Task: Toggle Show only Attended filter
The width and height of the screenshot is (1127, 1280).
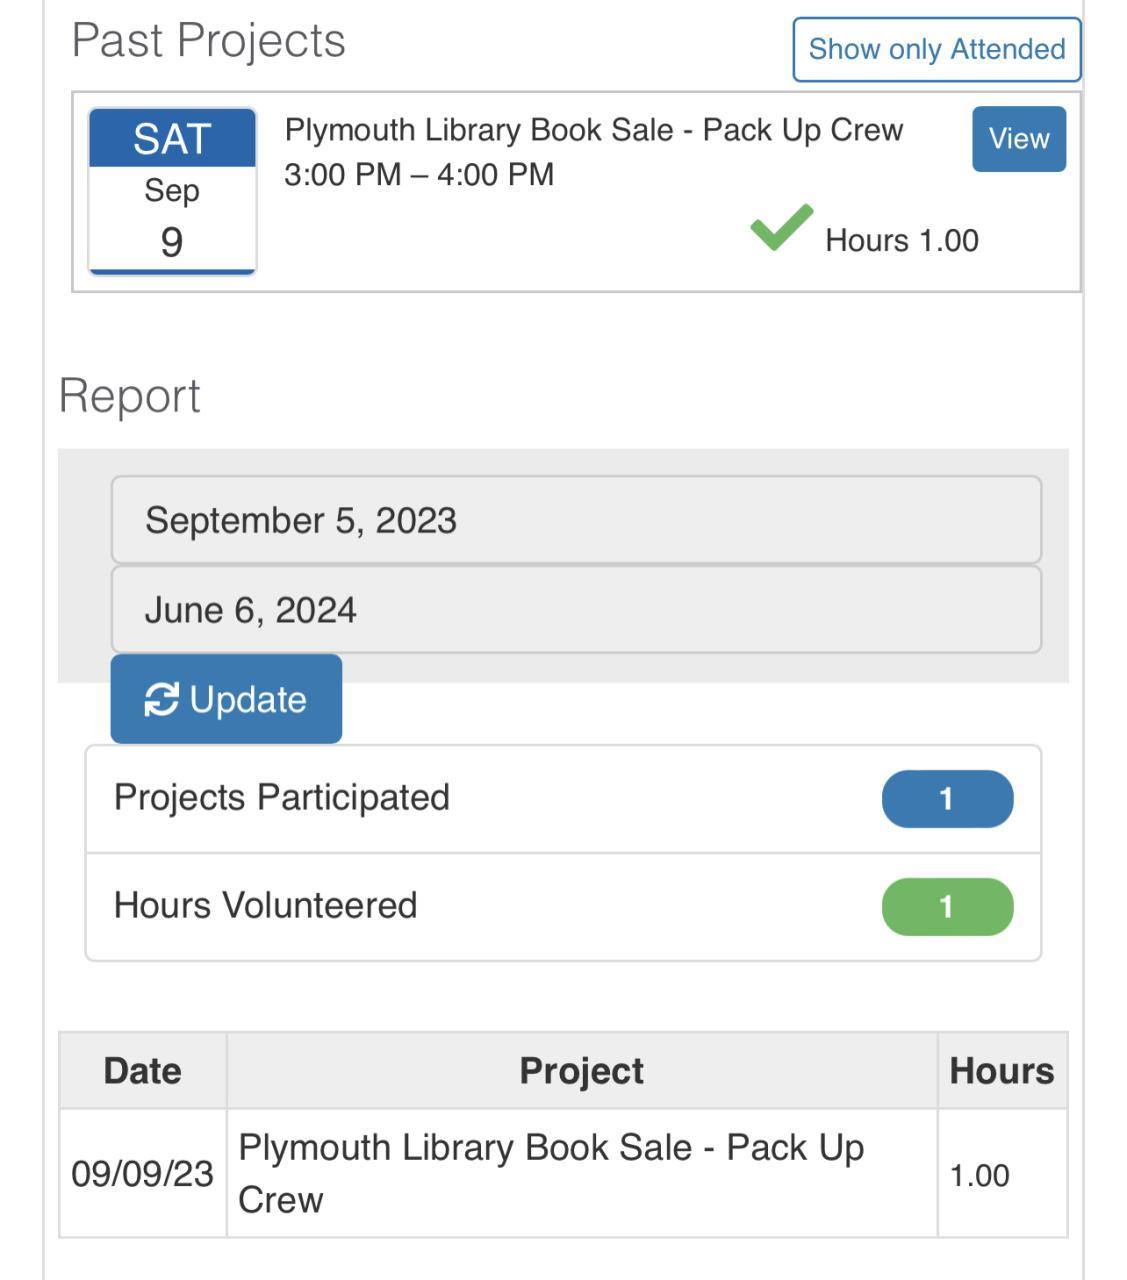Action: [x=936, y=49]
